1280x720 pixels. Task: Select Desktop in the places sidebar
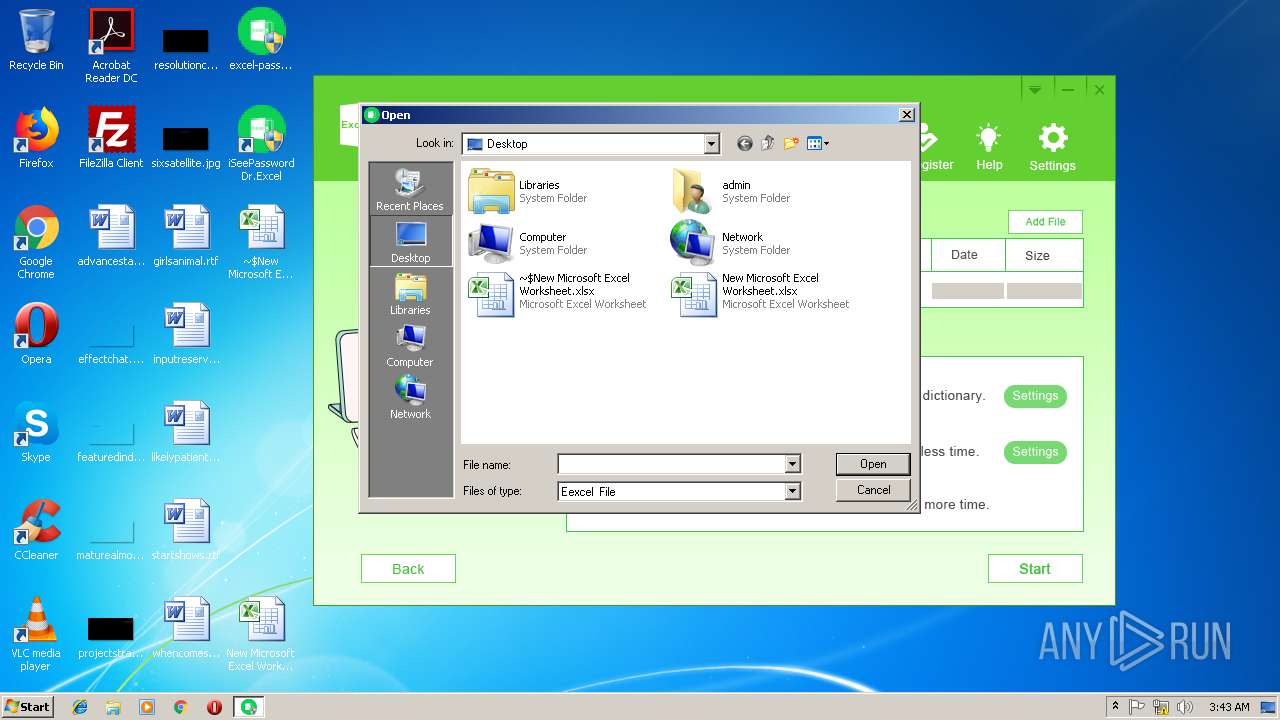pyautogui.click(x=410, y=242)
